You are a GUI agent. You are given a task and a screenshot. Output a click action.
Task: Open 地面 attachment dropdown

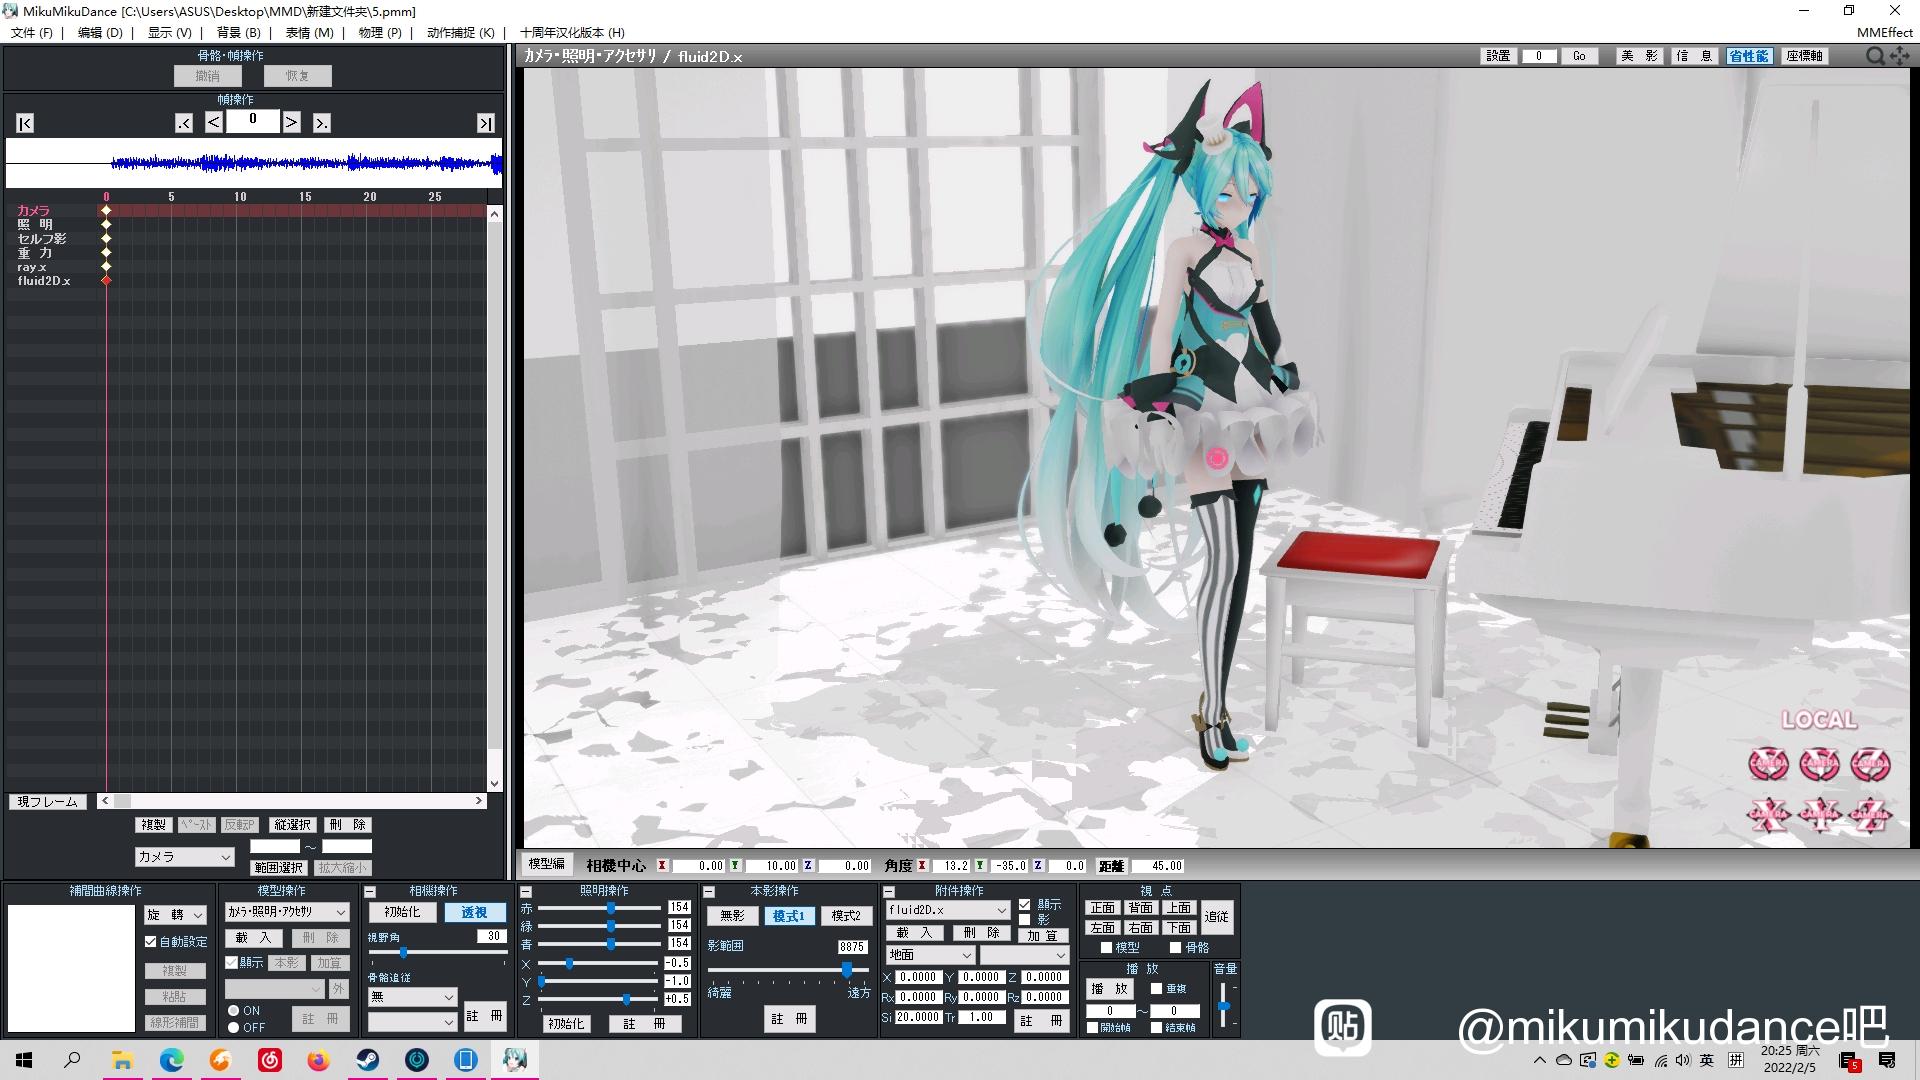(x=930, y=955)
